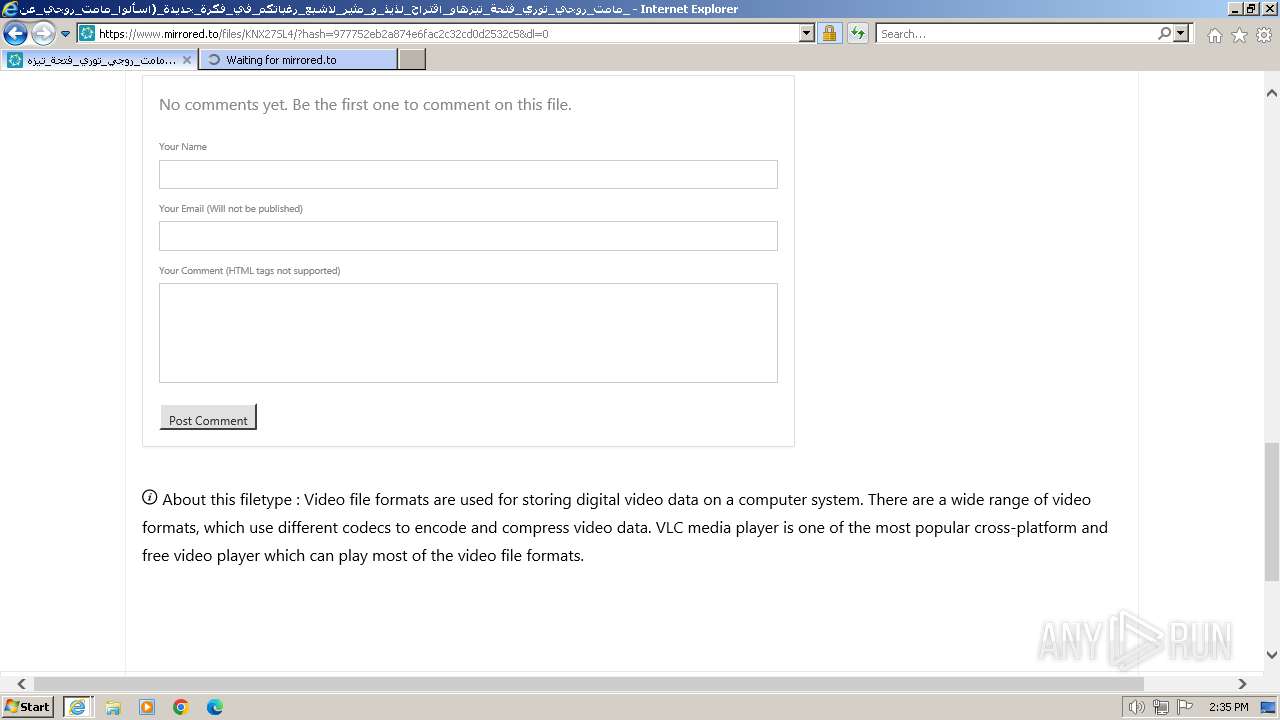Click the vertical scrollbar up arrow
The height and width of the screenshot is (720, 1280).
[1271, 93]
